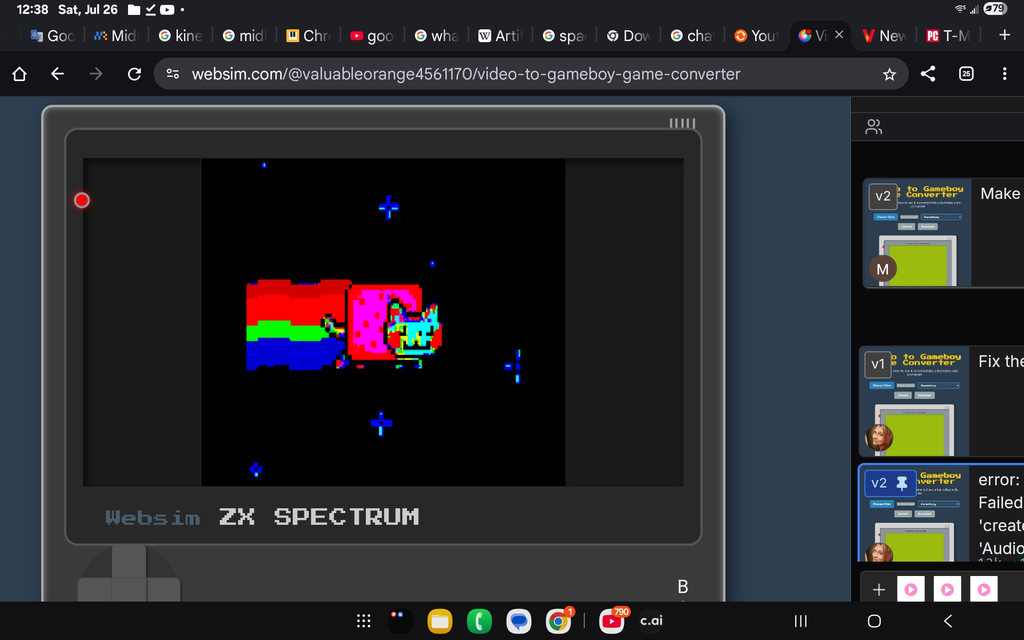Open the tab switcher showing 25 tabs
This screenshot has height=640, width=1024.
(967, 74)
